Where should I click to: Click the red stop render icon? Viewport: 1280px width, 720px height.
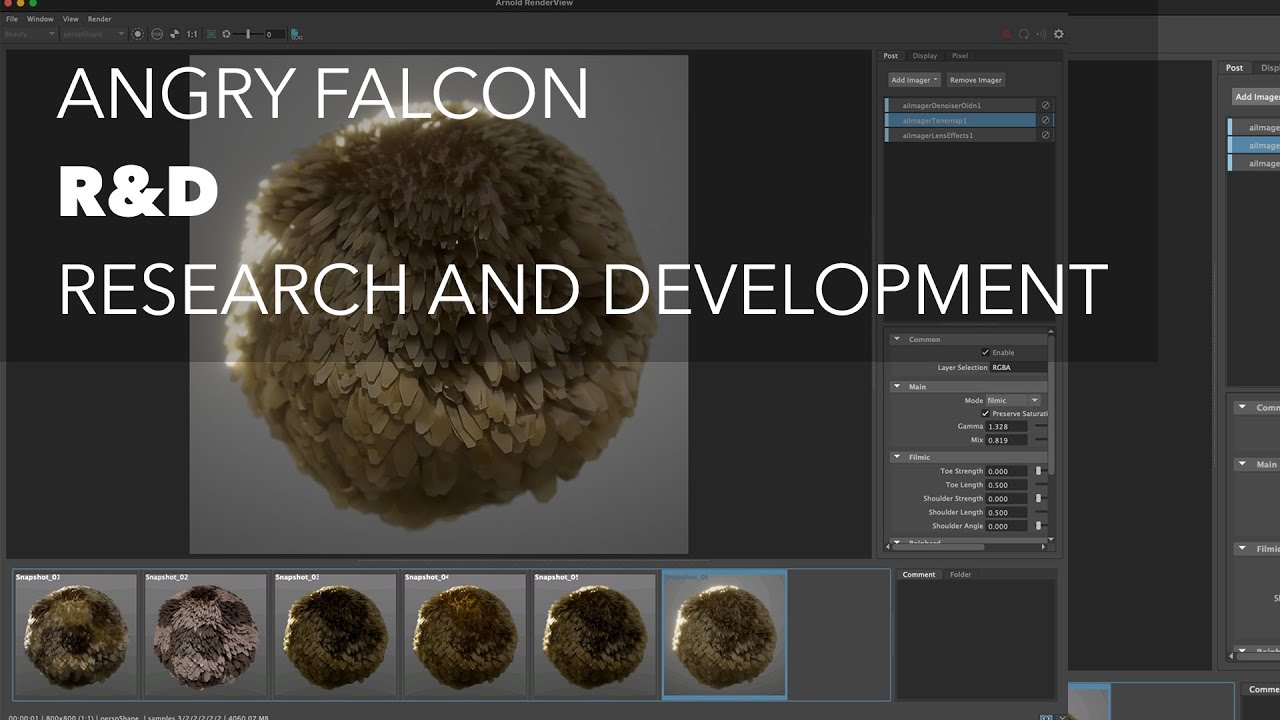[x=1007, y=34]
